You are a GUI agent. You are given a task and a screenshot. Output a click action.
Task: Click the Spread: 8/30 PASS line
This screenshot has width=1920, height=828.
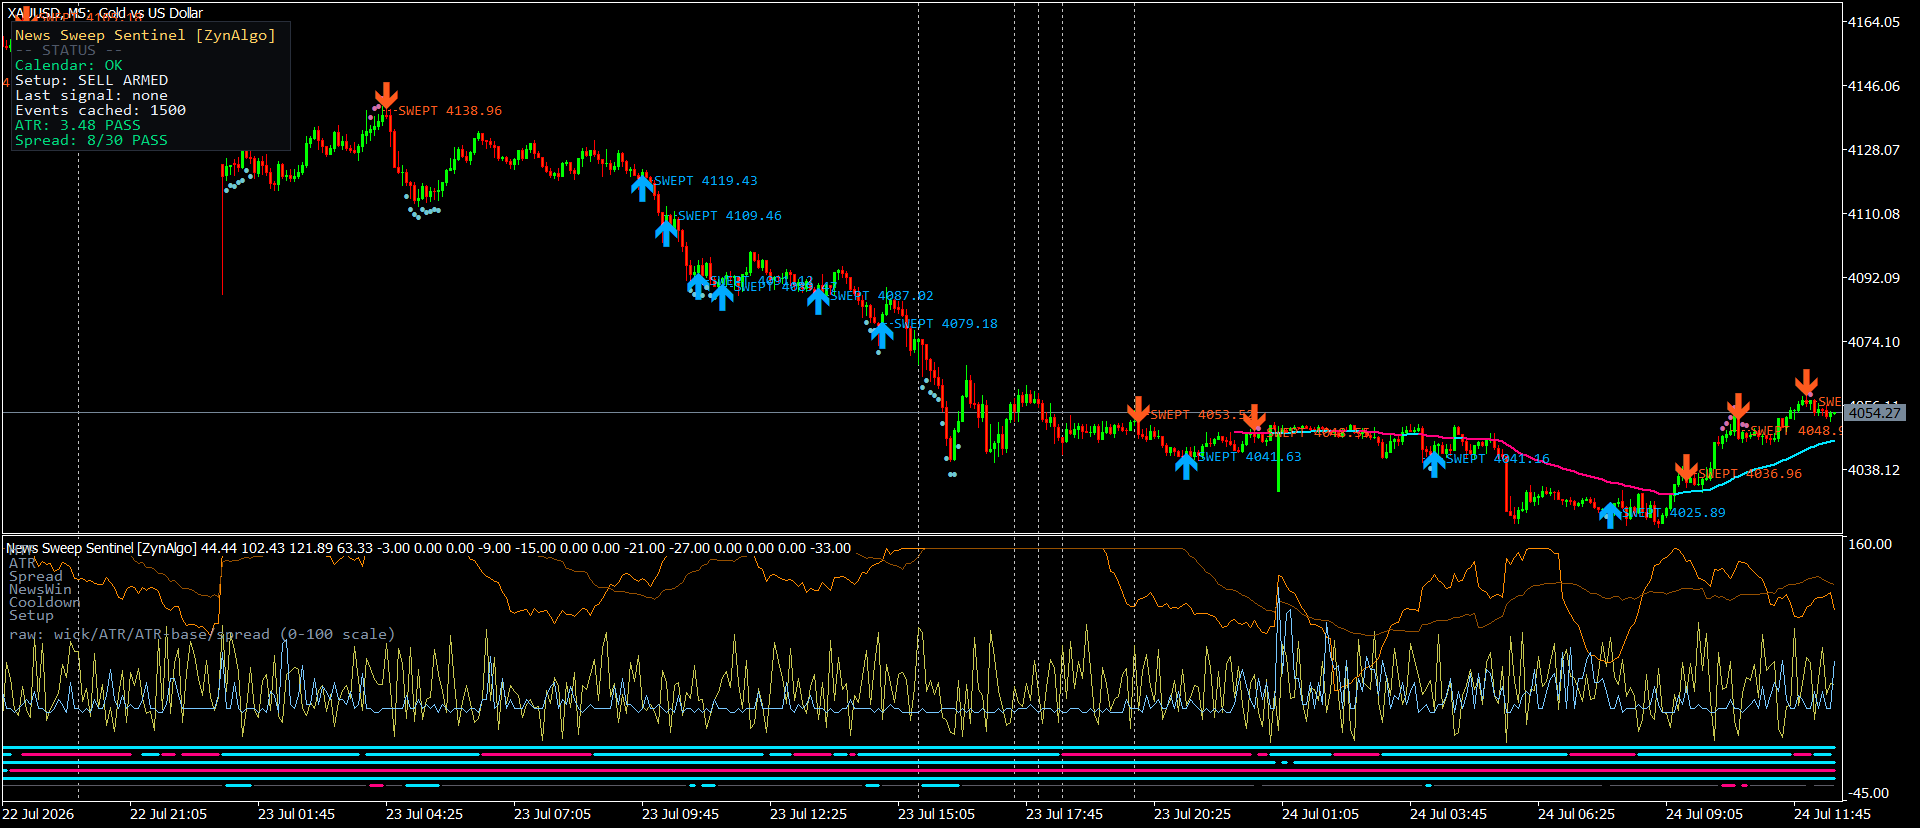tap(91, 140)
